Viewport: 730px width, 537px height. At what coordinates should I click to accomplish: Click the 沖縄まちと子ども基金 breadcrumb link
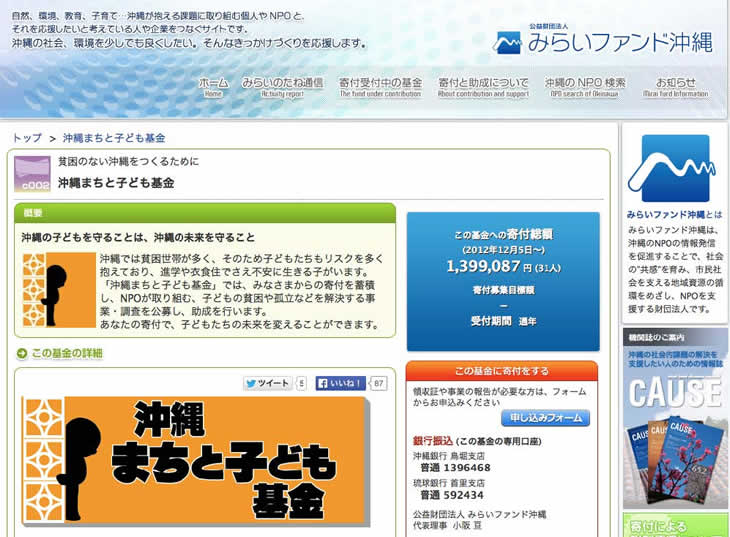click(x=114, y=138)
